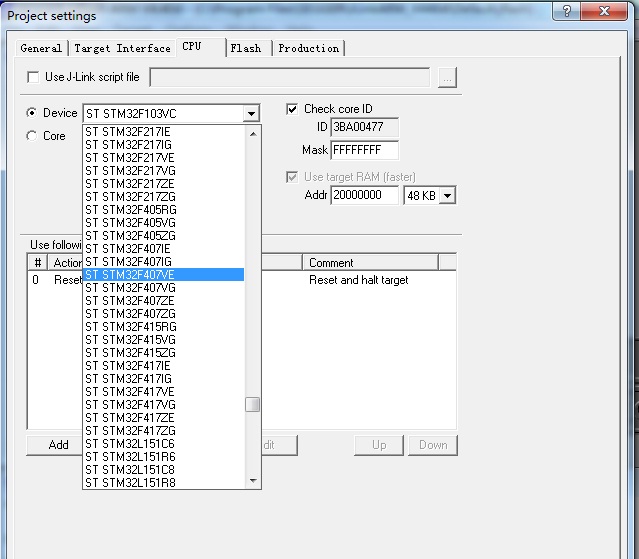Select ST STM32F407IG in device list
Image resolution: width=639 pixels, height=559 pixels.
163,262
